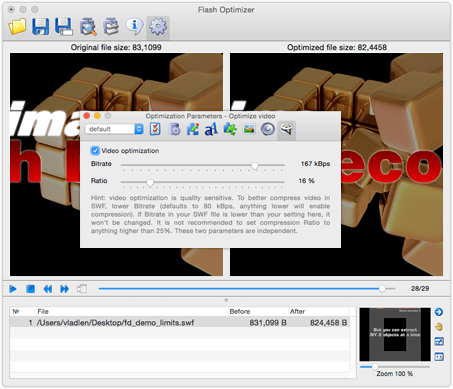Uncheck the Video optimization checkbox
Screen dimensions: 453x389
click(x=95, y=151)
